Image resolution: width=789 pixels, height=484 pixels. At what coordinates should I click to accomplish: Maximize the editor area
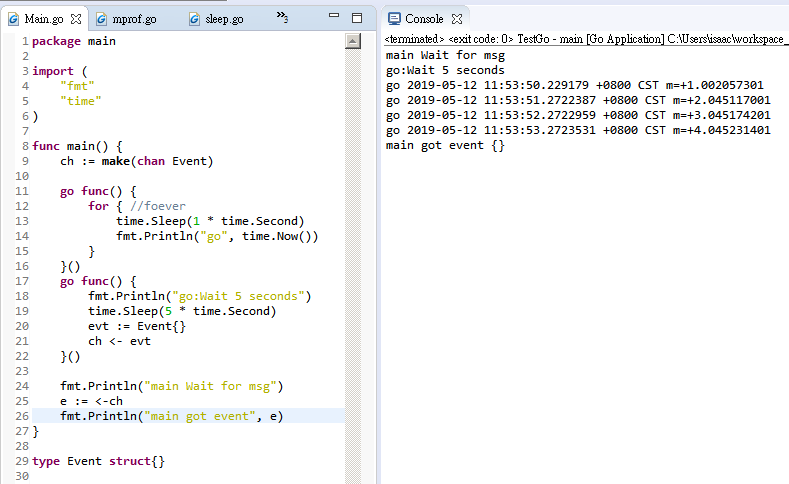click(x=357, y=18)
